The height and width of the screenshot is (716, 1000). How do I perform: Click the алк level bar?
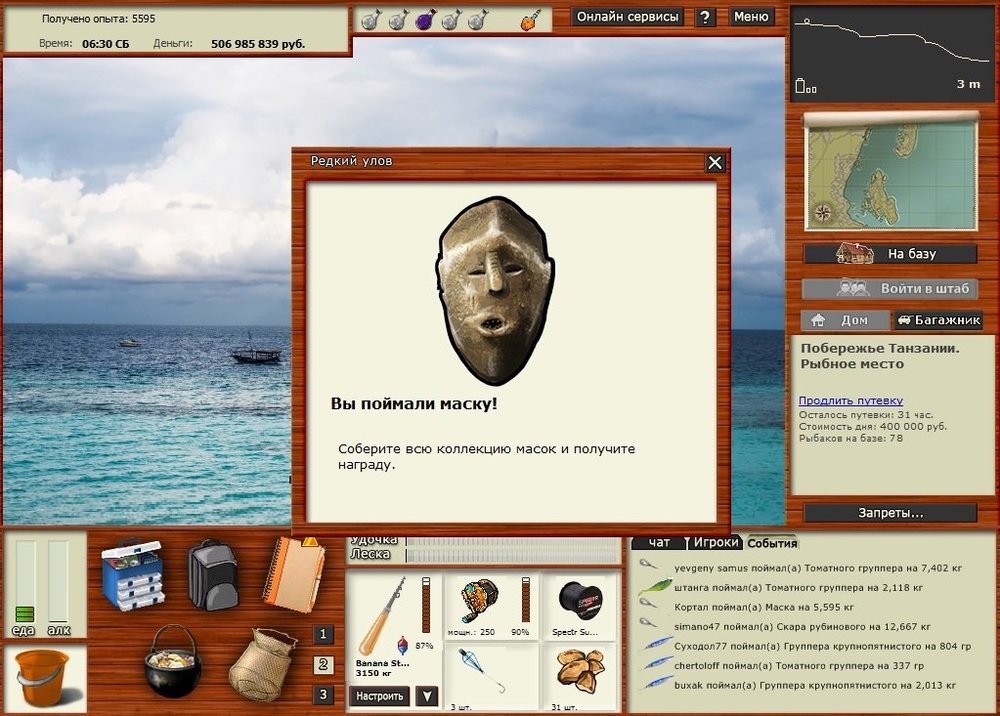point(58,581)
